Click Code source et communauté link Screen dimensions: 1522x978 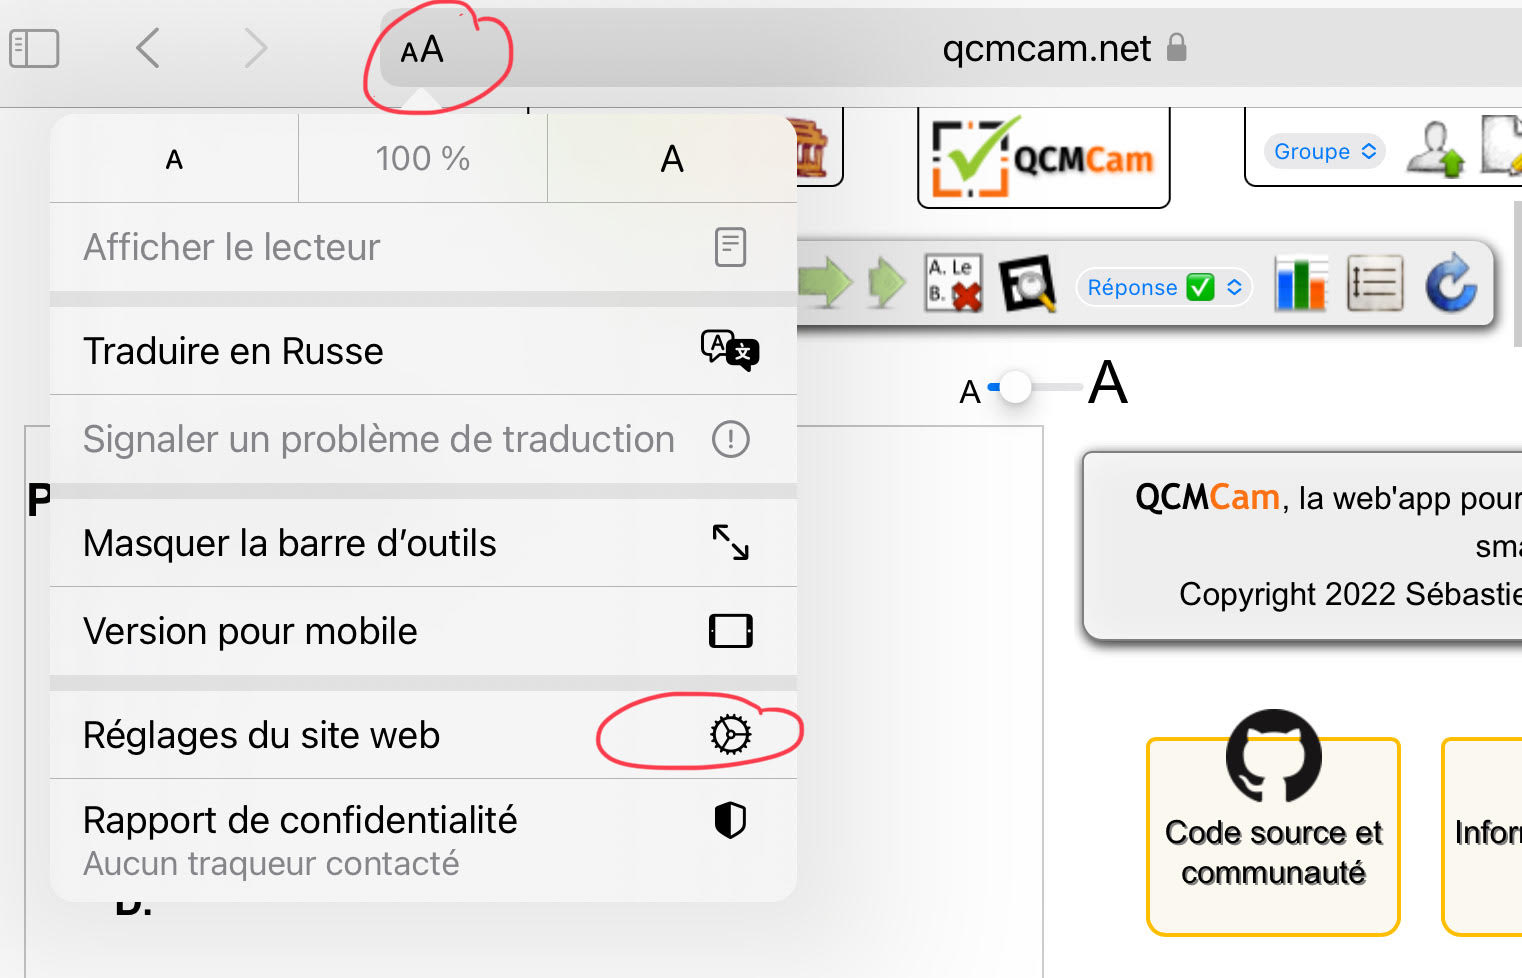tap(1273, 836)
